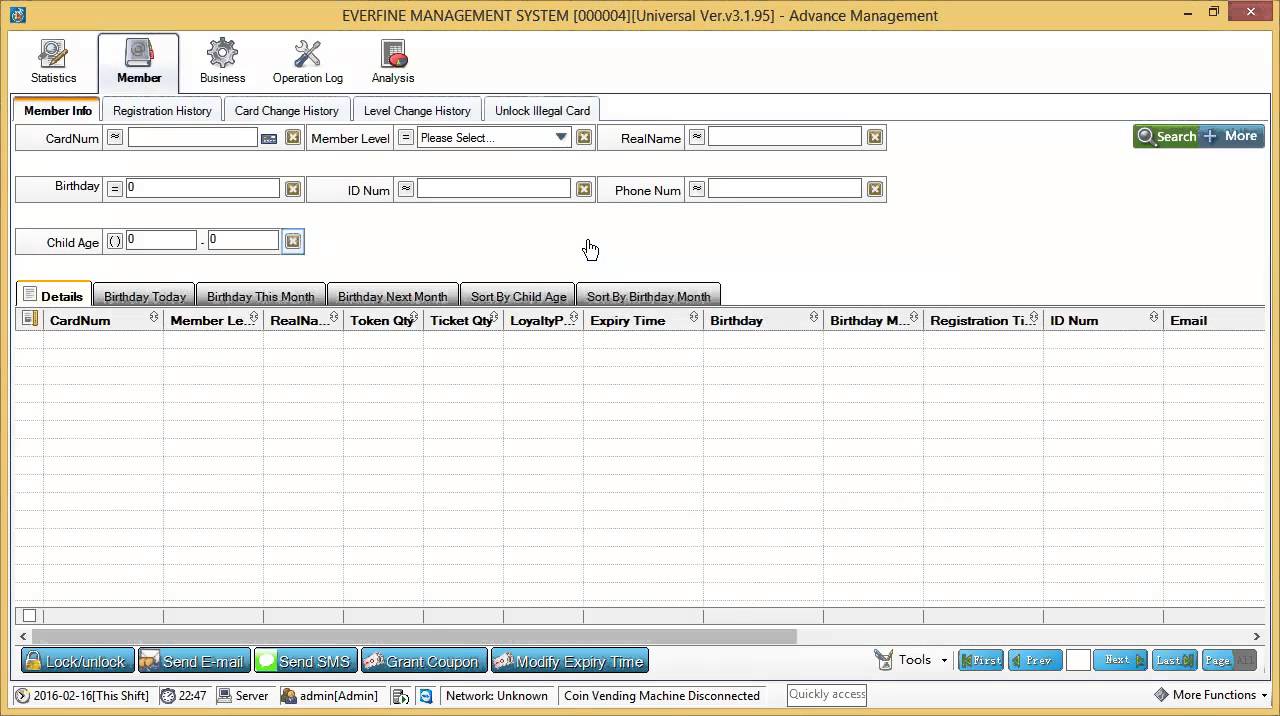
Task: Toggle the RealName comparison operator
Action: tap(696, 137)
